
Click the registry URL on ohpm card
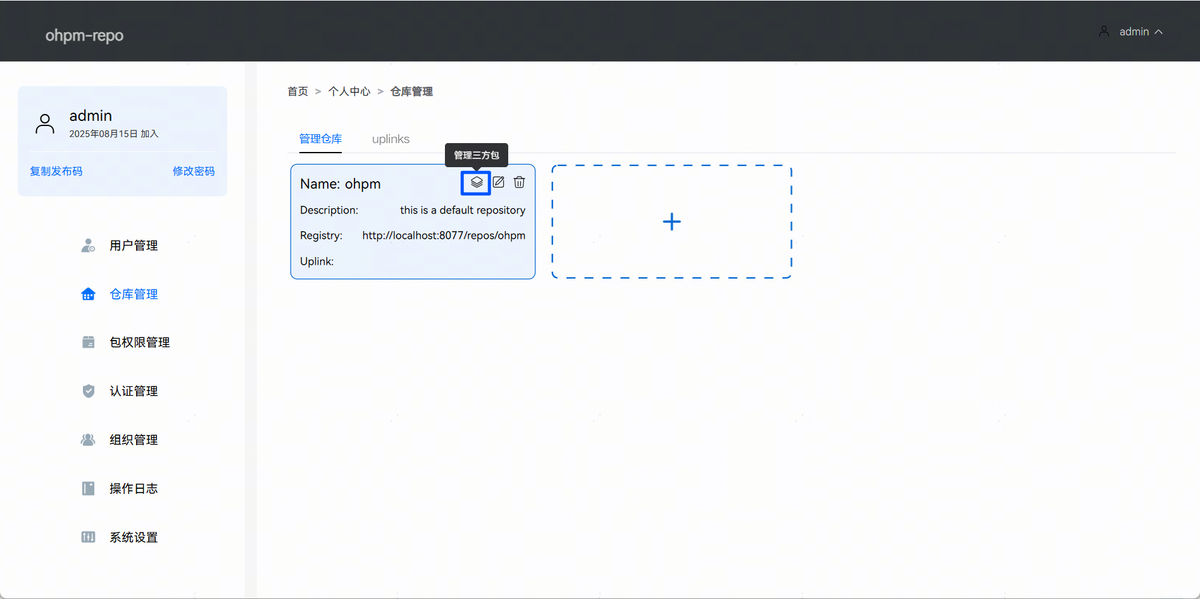pyautogui.click(x=443, y=236)
